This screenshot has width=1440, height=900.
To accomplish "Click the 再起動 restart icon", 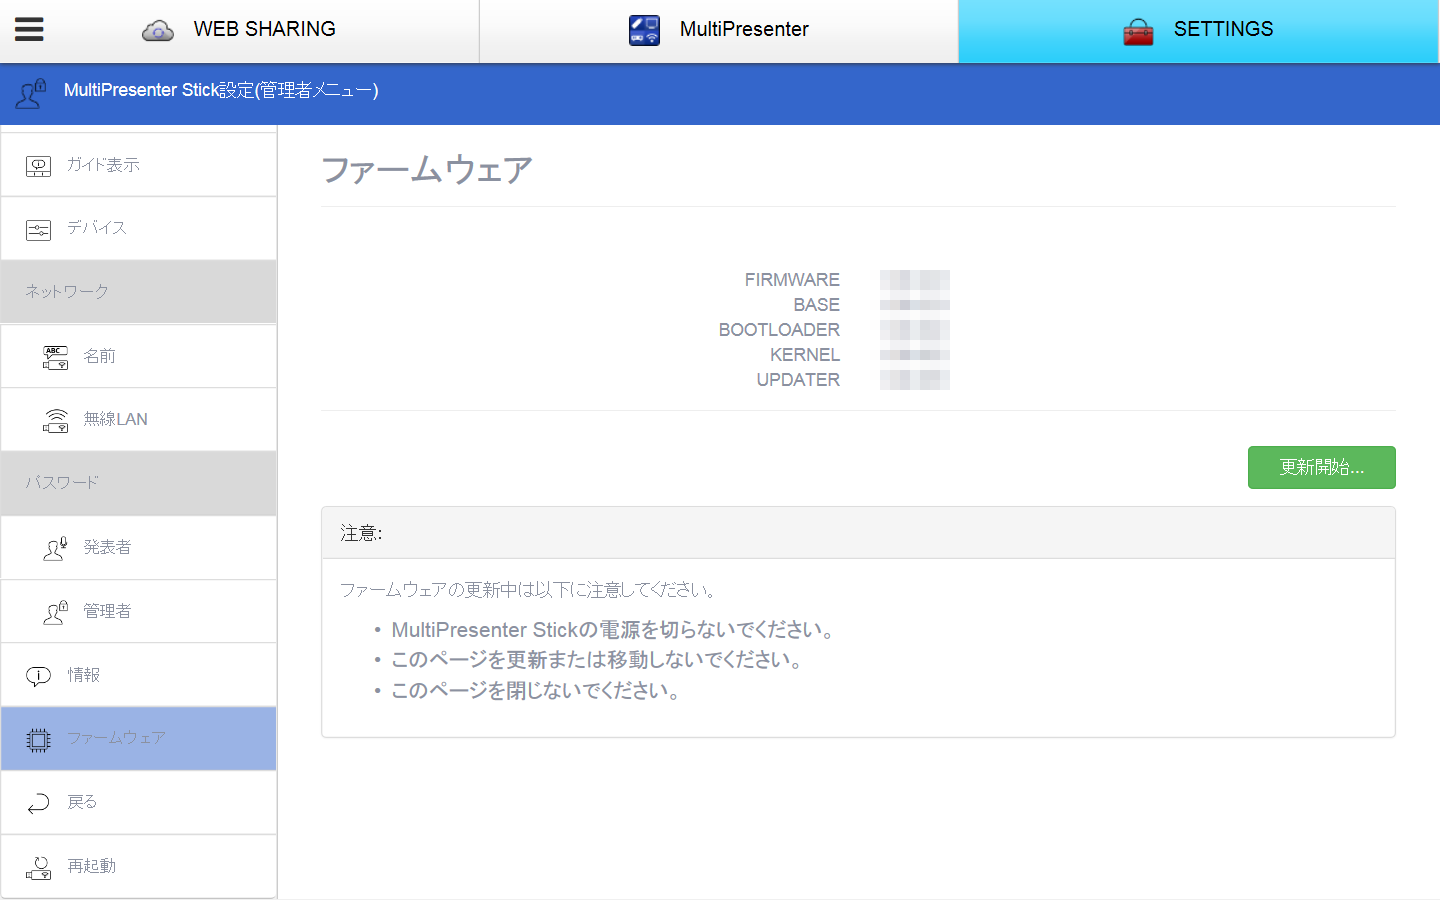I will click(x=38, y=866).
